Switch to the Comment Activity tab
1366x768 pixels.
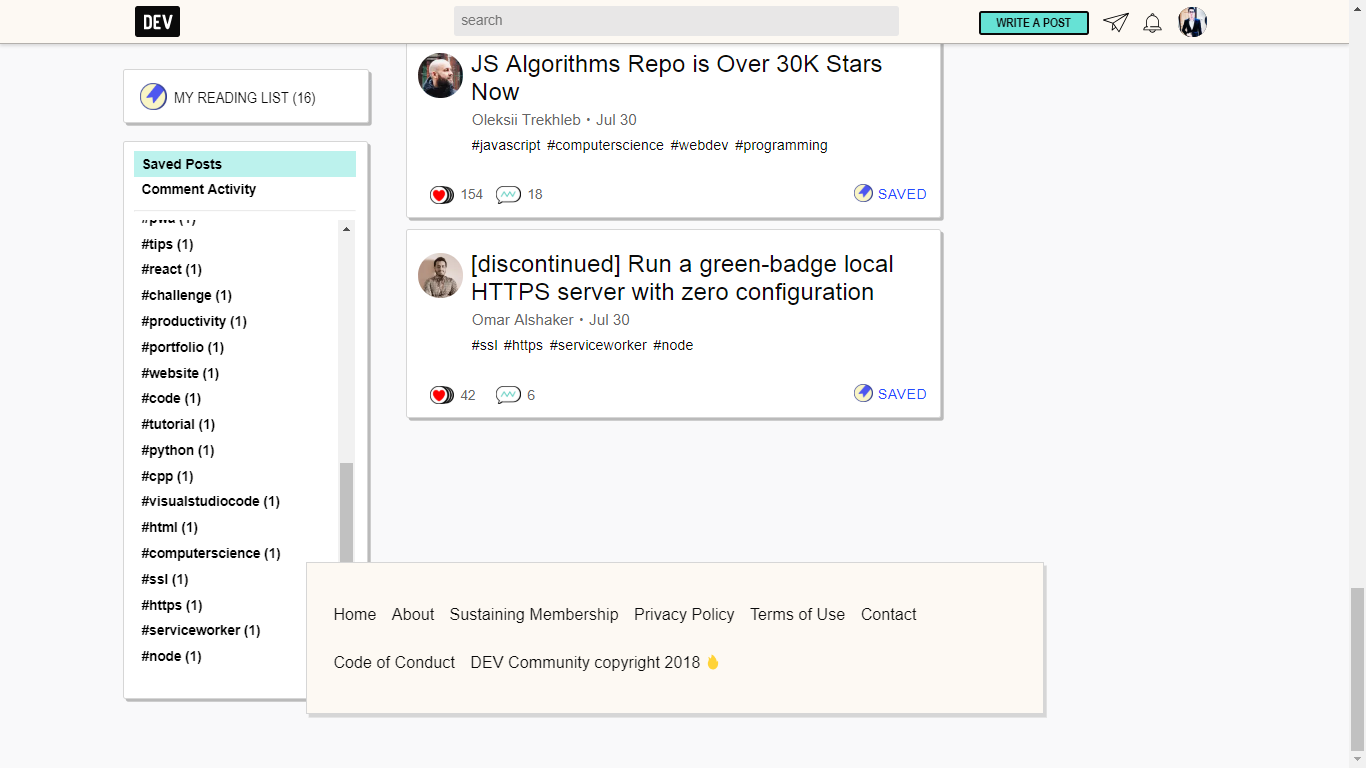pyautogui.click(x=197, y=189)
